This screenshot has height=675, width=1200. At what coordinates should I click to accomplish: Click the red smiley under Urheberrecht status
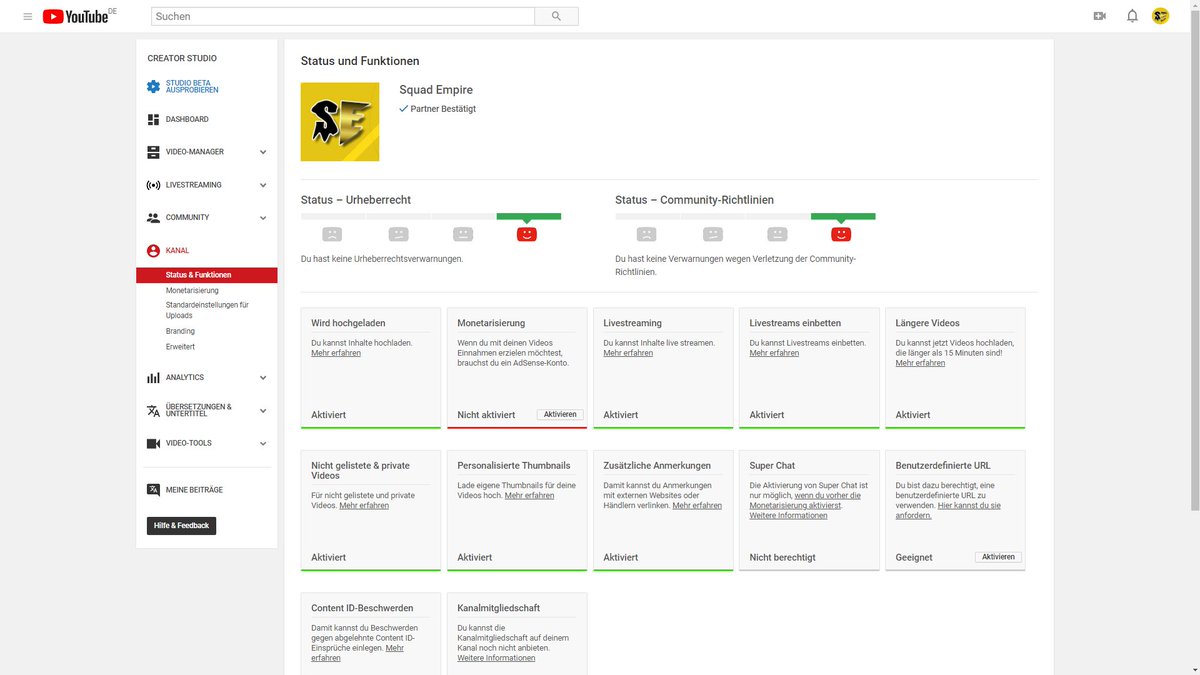pyautogui.click(x=527, y=234)
